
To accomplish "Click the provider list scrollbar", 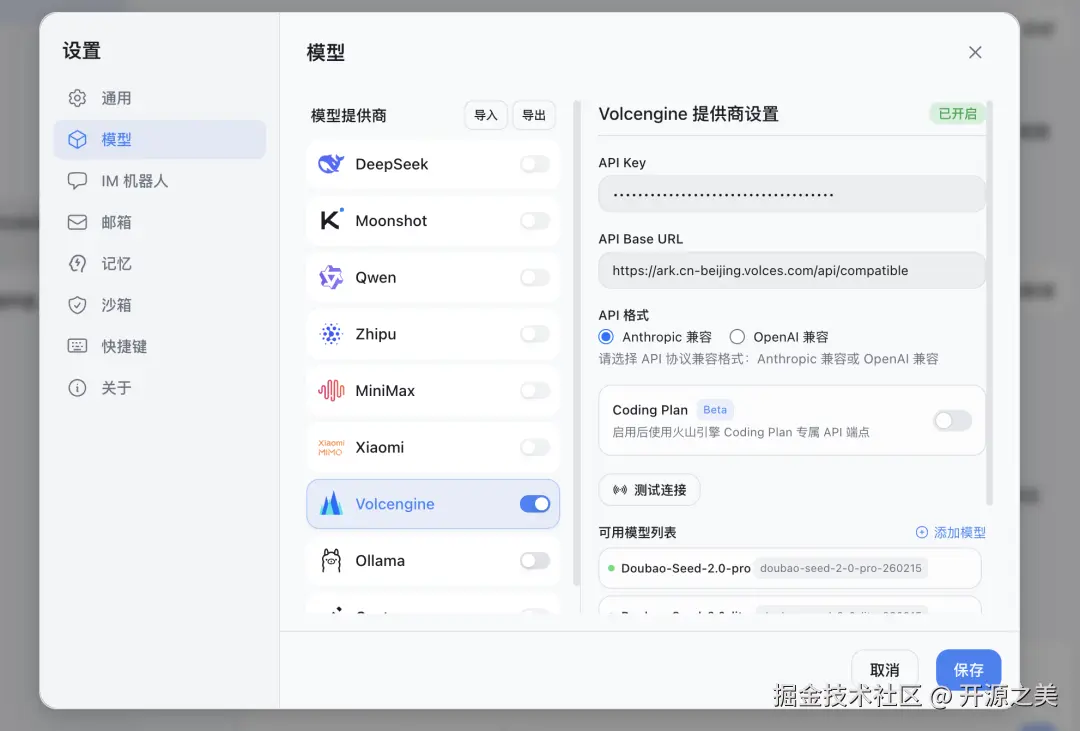I will pos(577,343).
